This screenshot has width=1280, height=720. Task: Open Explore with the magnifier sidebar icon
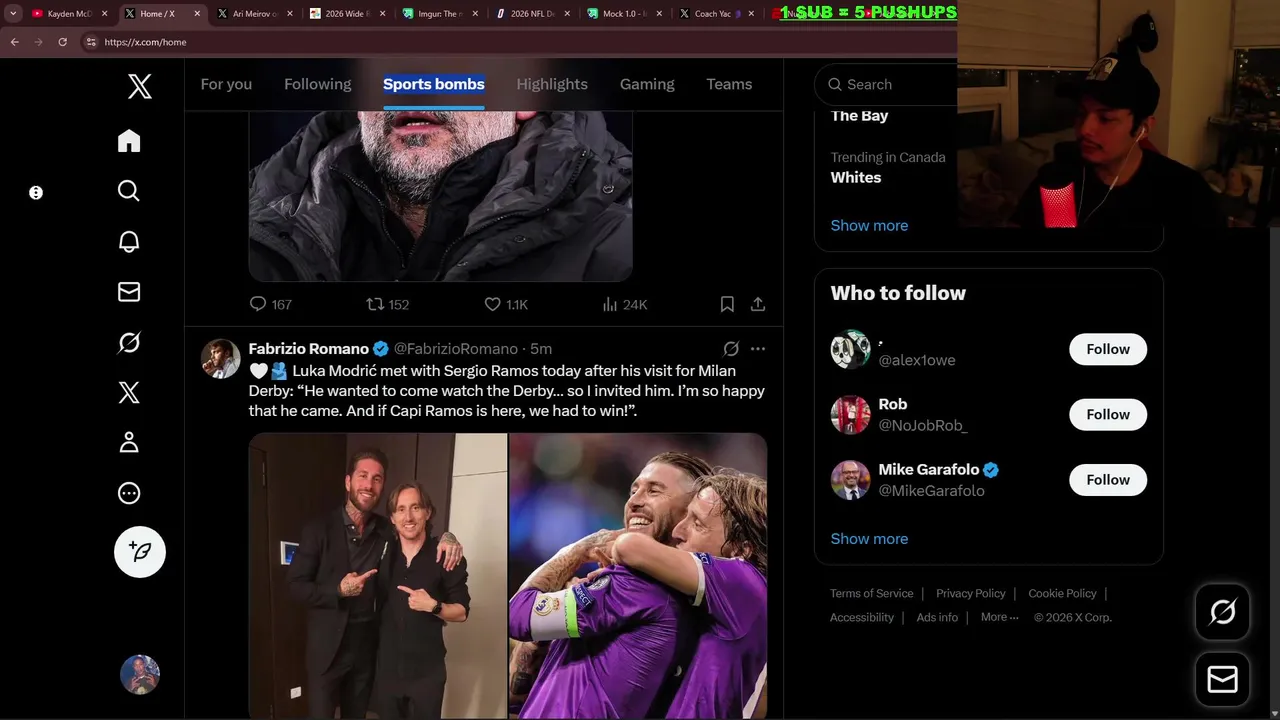click(129, 191)
